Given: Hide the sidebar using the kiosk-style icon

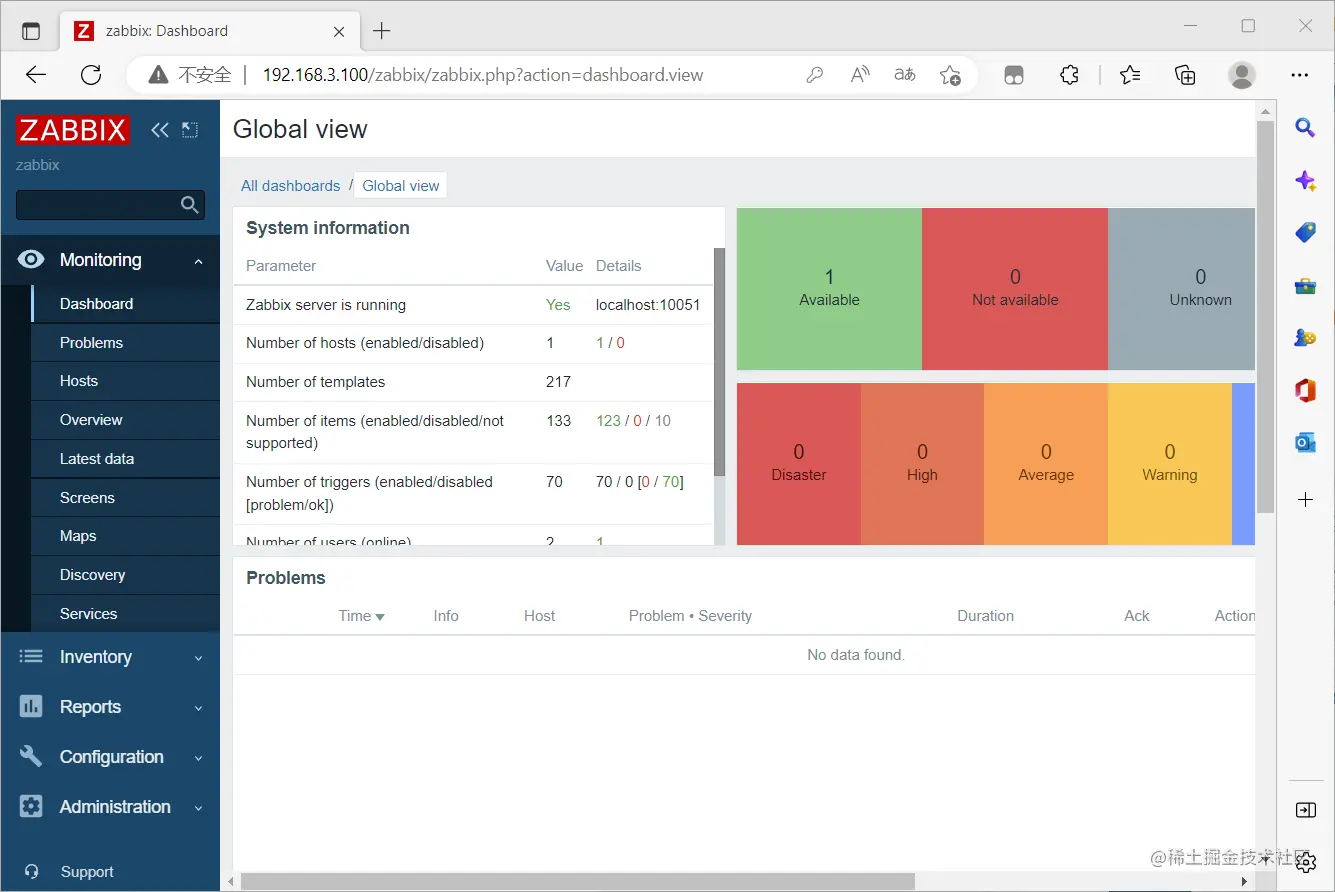Looking at the screenshot, I should (190, 130).
